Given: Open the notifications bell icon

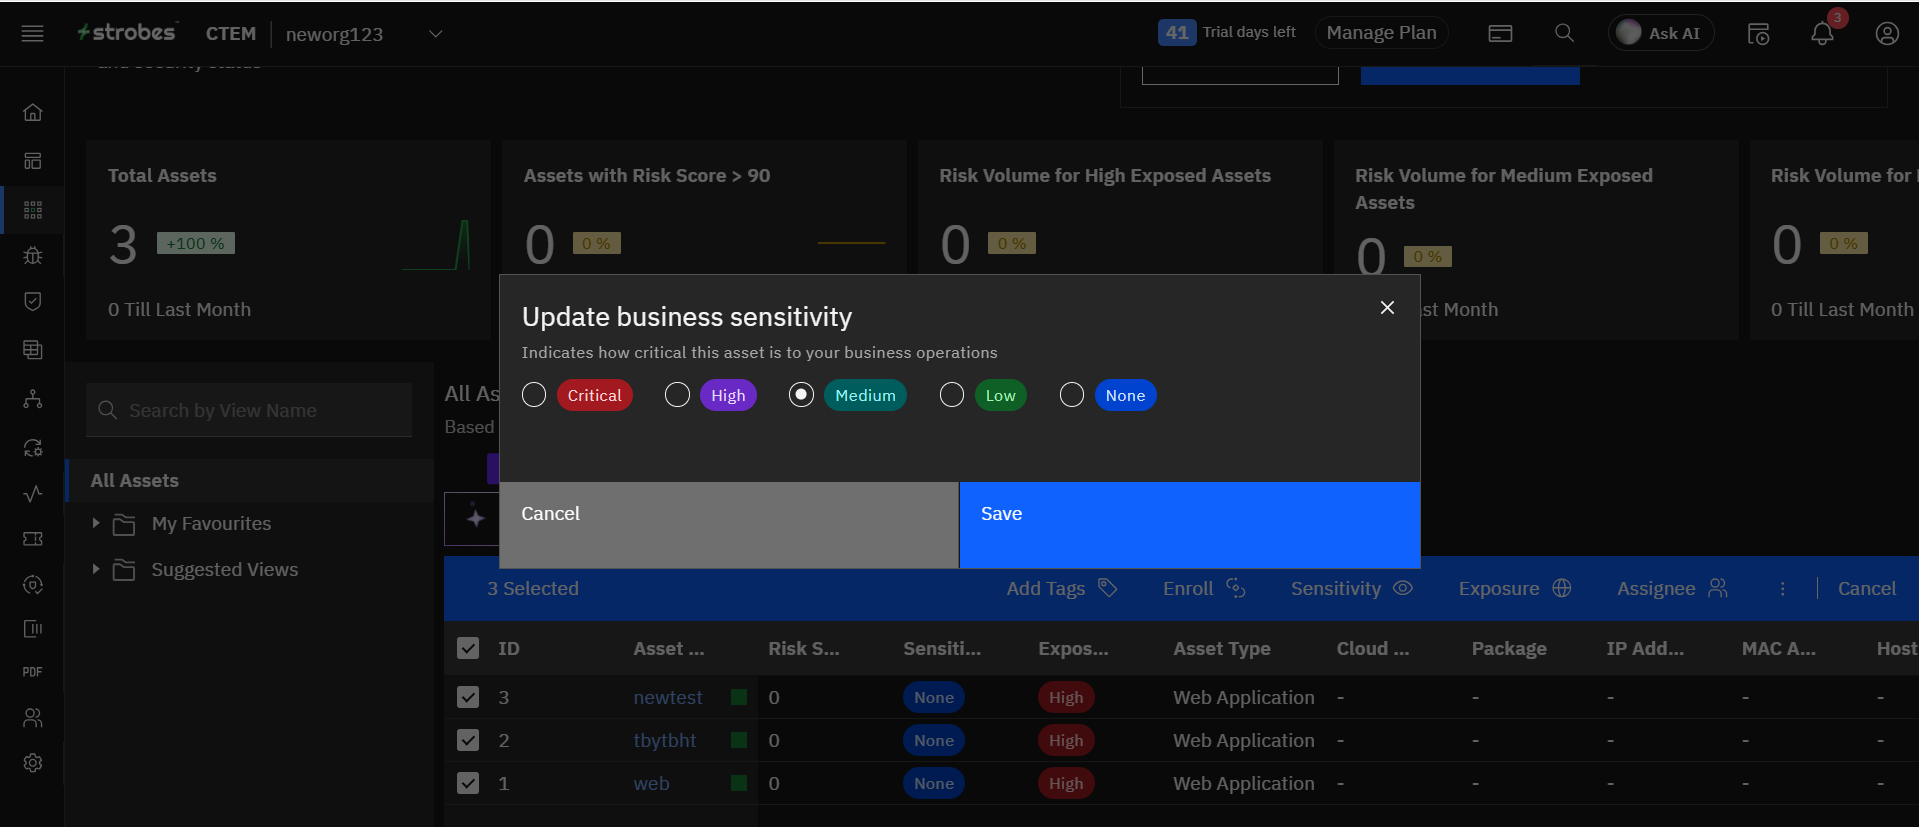Looking at the screenshot, I should coord(1822,34).
